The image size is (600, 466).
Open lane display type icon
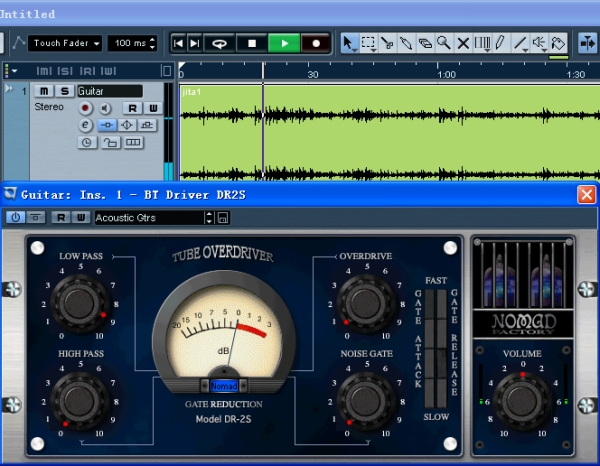[133, 143]
